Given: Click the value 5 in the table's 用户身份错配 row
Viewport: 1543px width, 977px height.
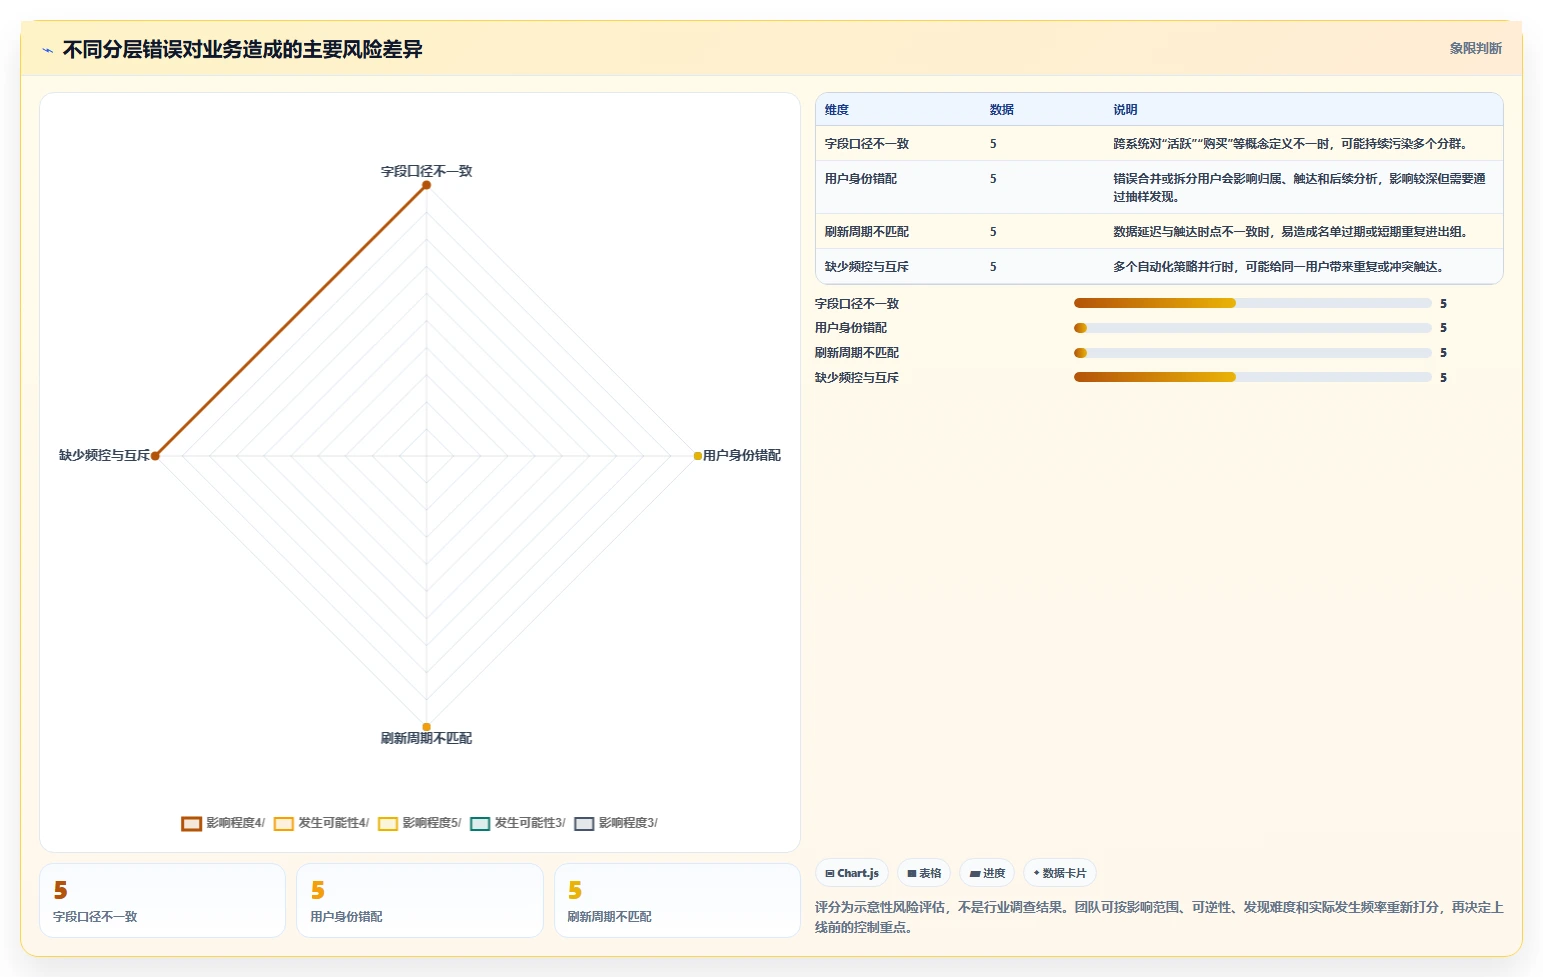Looking at the screenshot, I should (x=993, y=179).
